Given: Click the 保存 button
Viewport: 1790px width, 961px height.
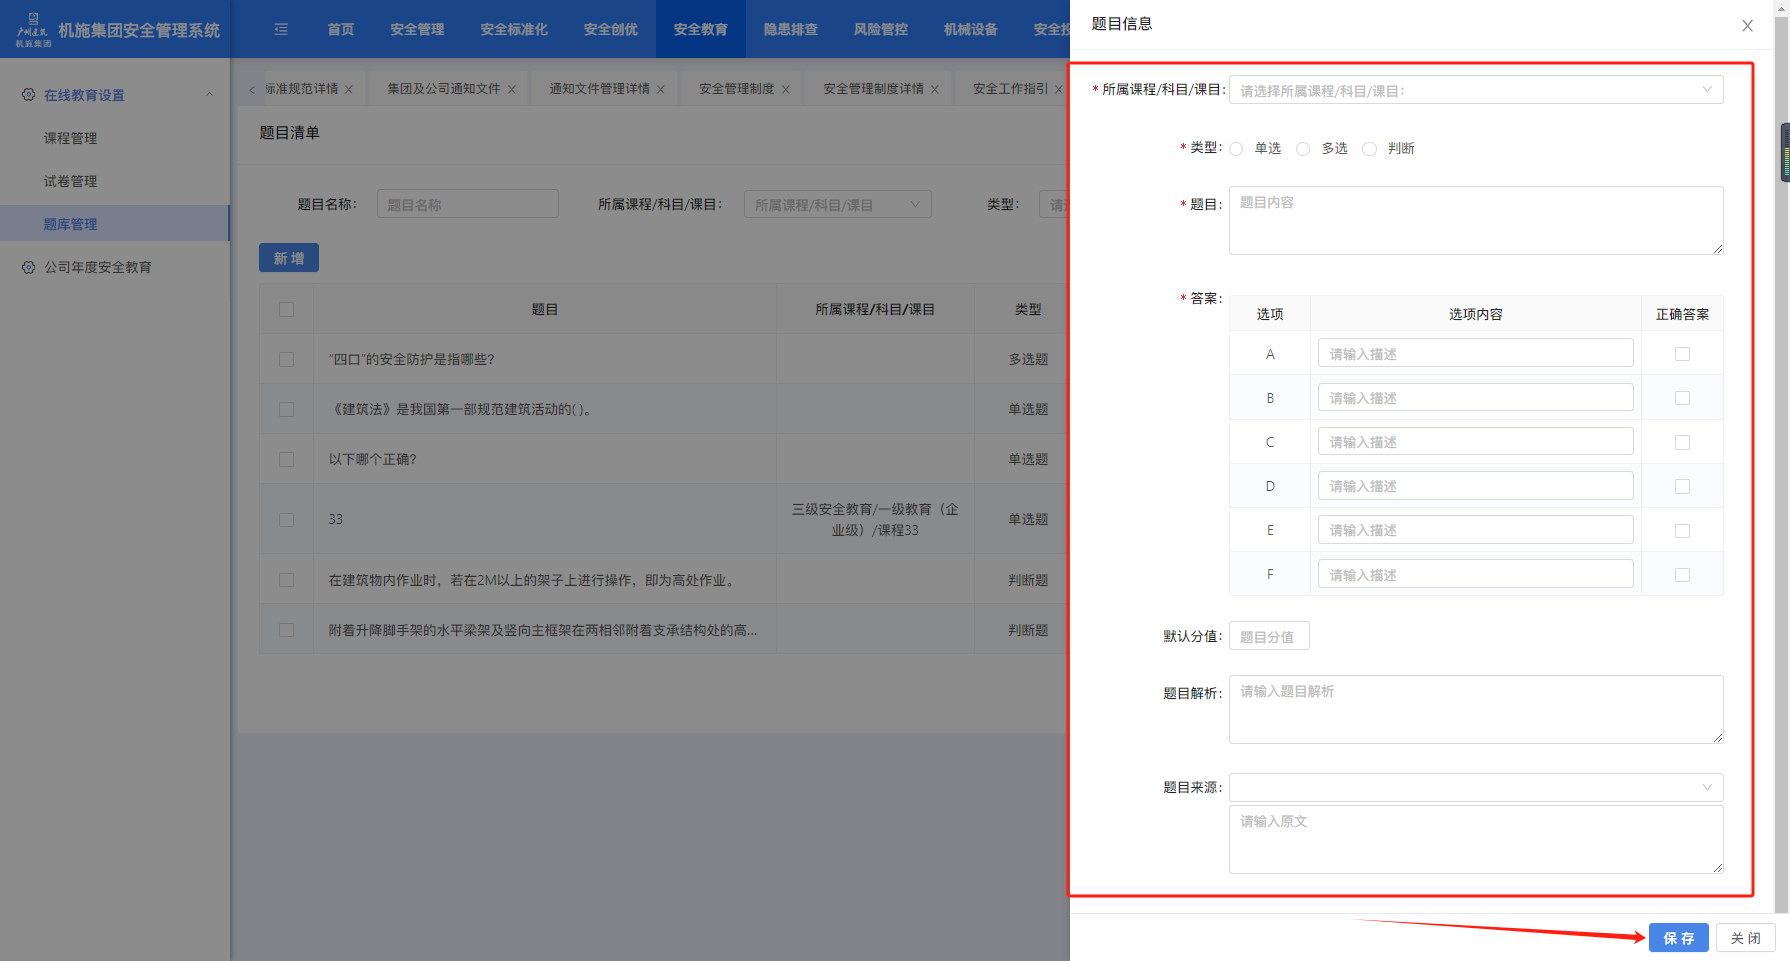Looking at the screenshot, I should tap(1678, 938).
